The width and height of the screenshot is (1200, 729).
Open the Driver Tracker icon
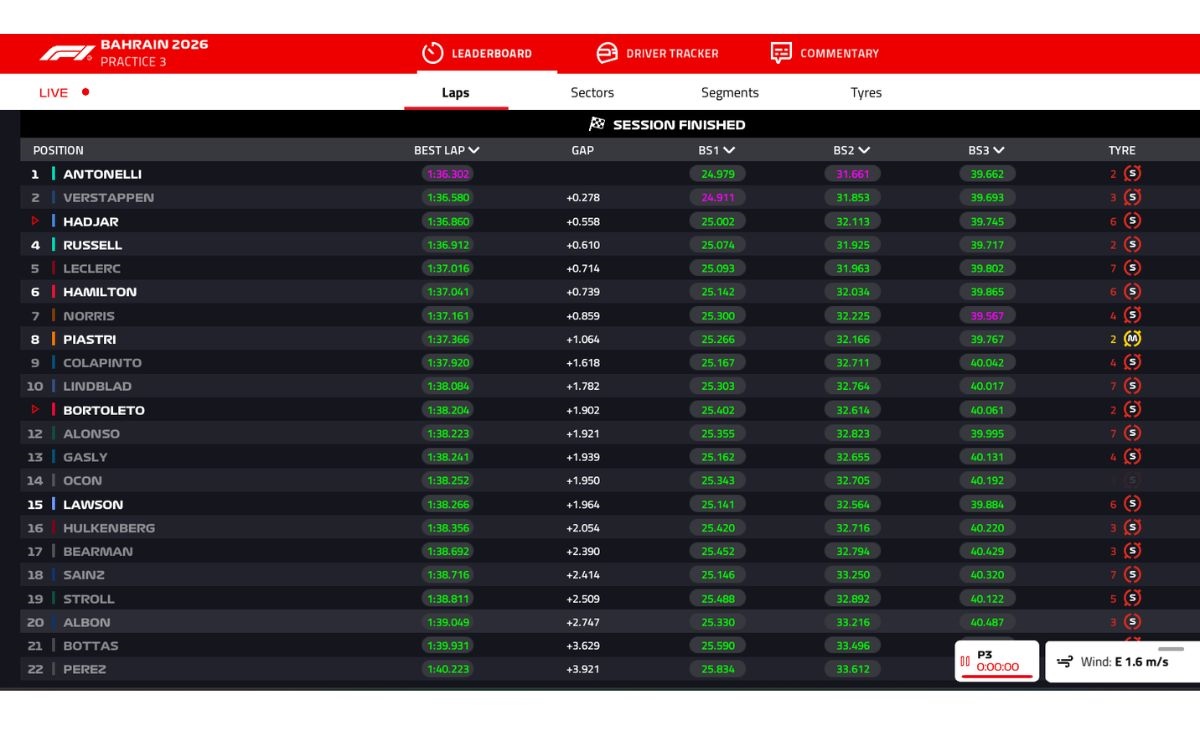(x=607, y=53)
